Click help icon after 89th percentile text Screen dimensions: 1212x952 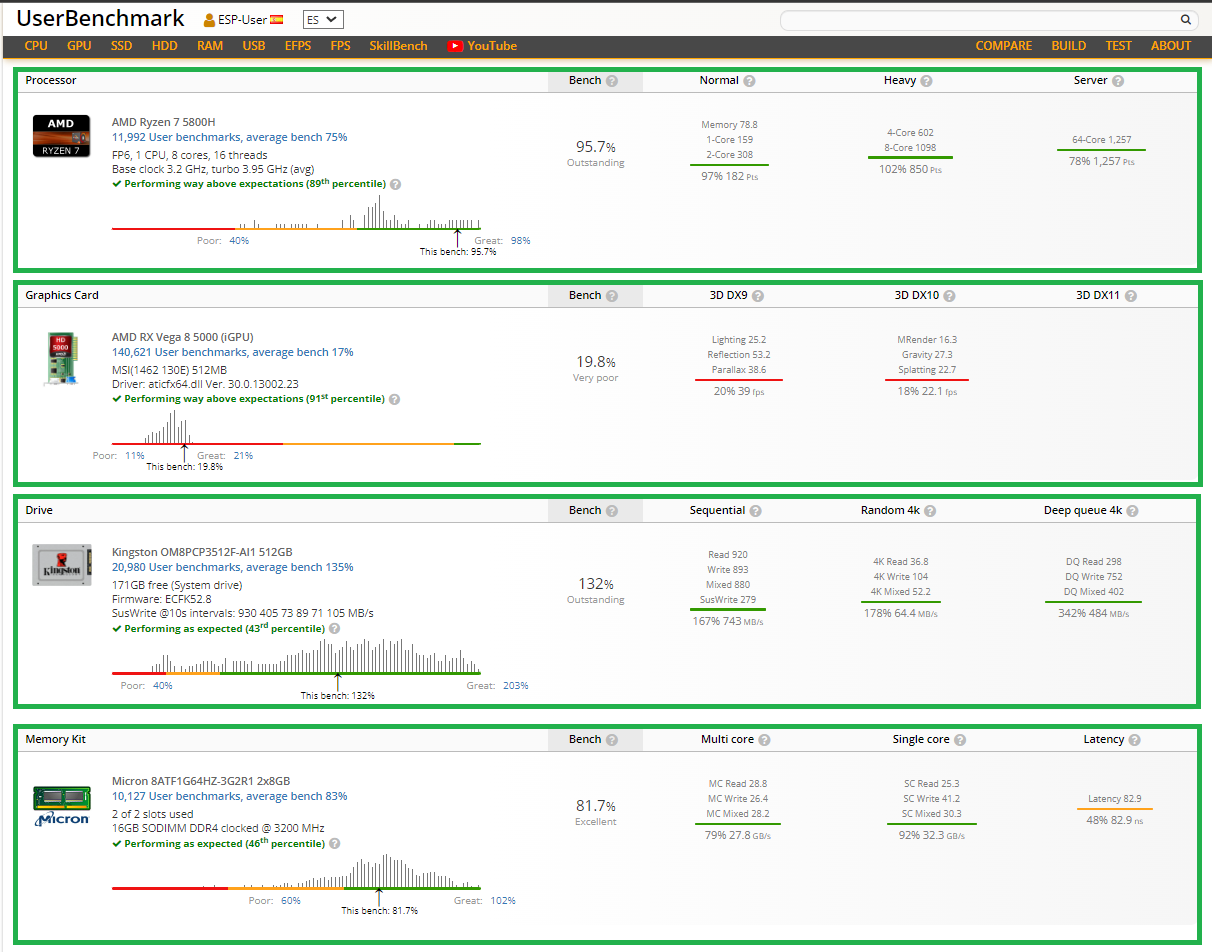396,184
